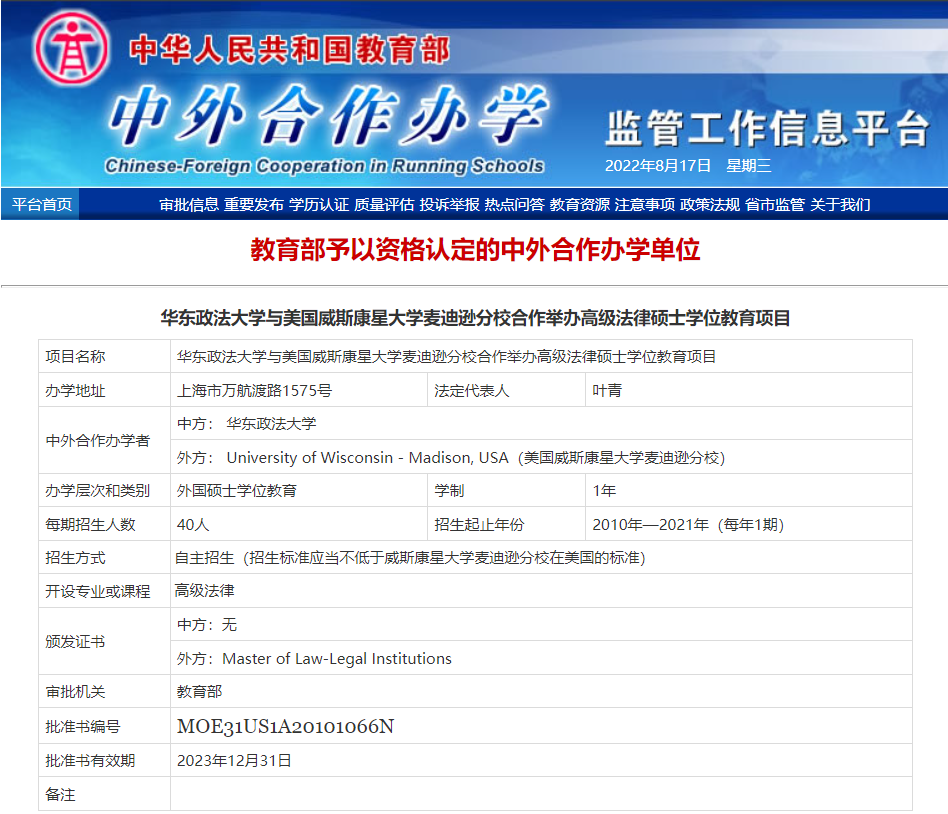948x814 pixels.
Task: Select University of Wisconsin - Madison, USA text
Action: [367, 458]
